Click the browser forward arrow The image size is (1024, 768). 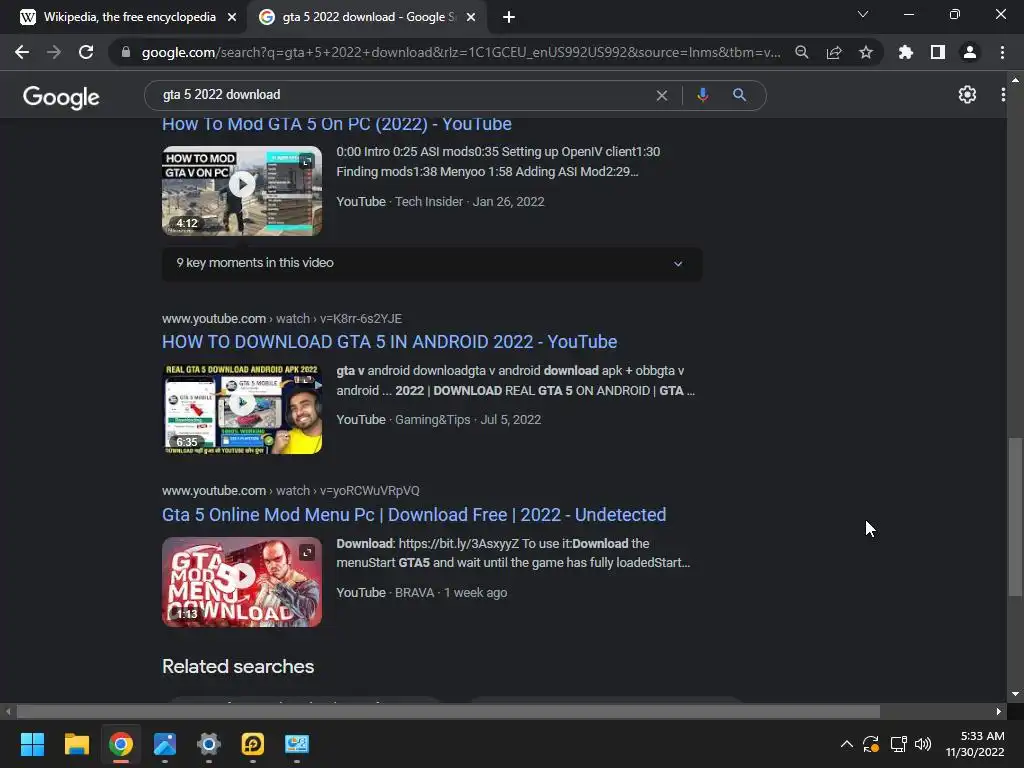(54, 52)
